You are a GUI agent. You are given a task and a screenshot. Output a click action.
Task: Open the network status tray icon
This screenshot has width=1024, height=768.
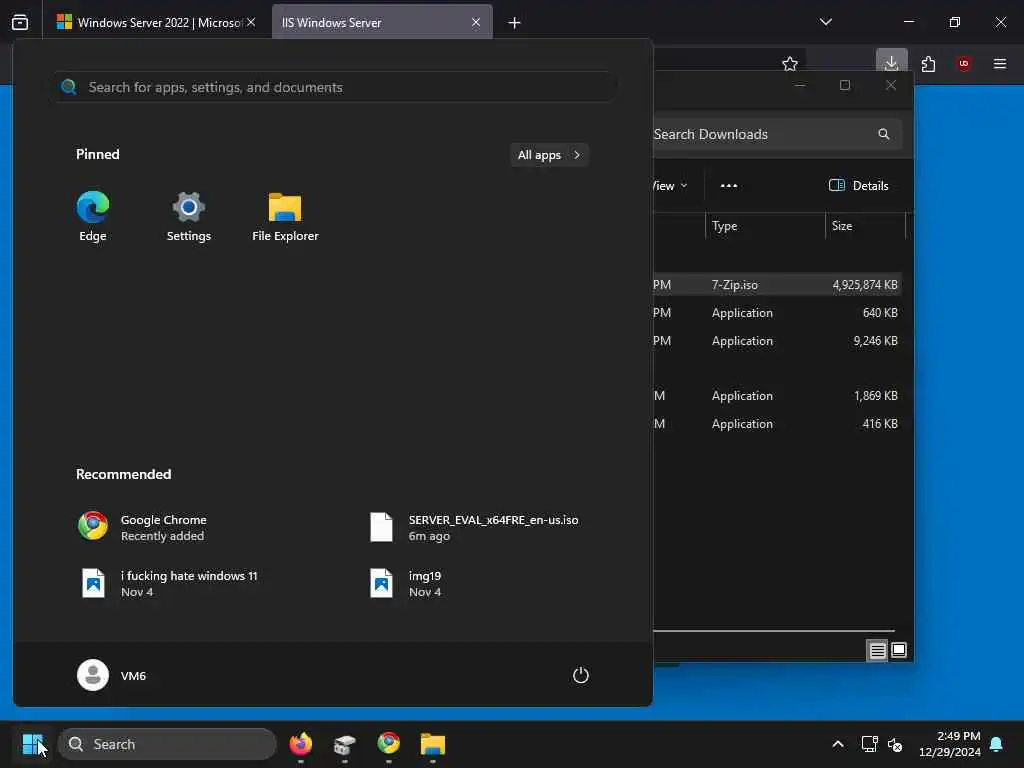pos(869,744)
